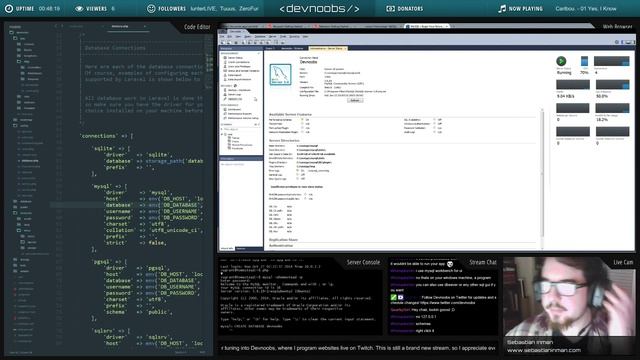Collapse the Management section of the navigator
640x360 pixels.
[x=259, y=53]
